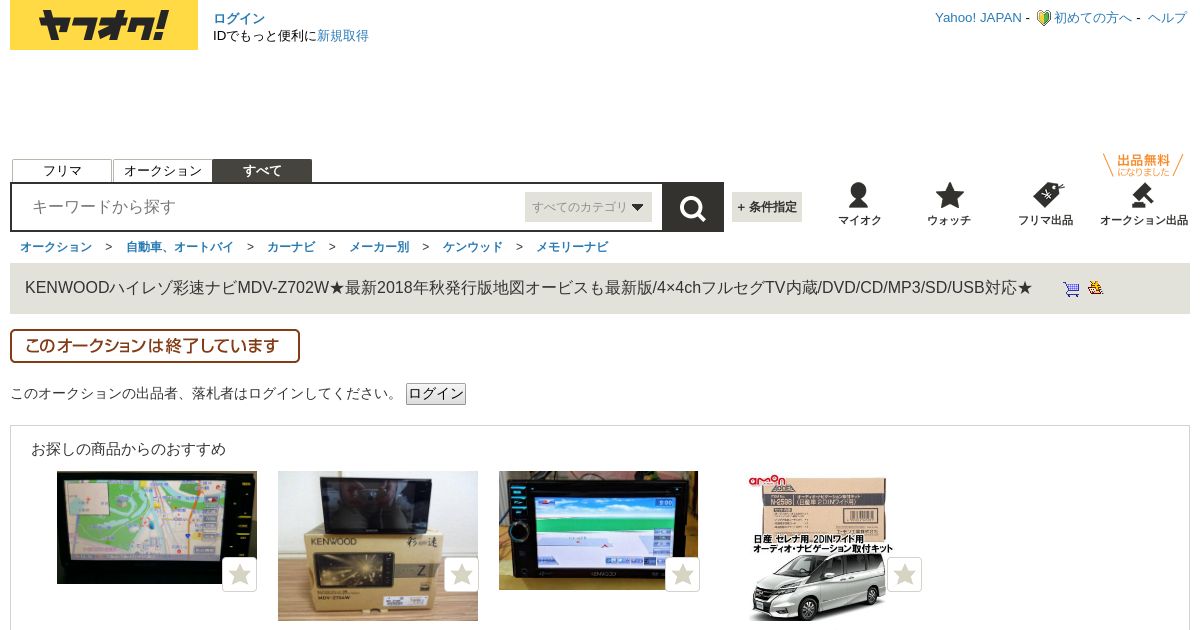Open the third KENWOOD unit thumbnail

[x=598, y=530]
